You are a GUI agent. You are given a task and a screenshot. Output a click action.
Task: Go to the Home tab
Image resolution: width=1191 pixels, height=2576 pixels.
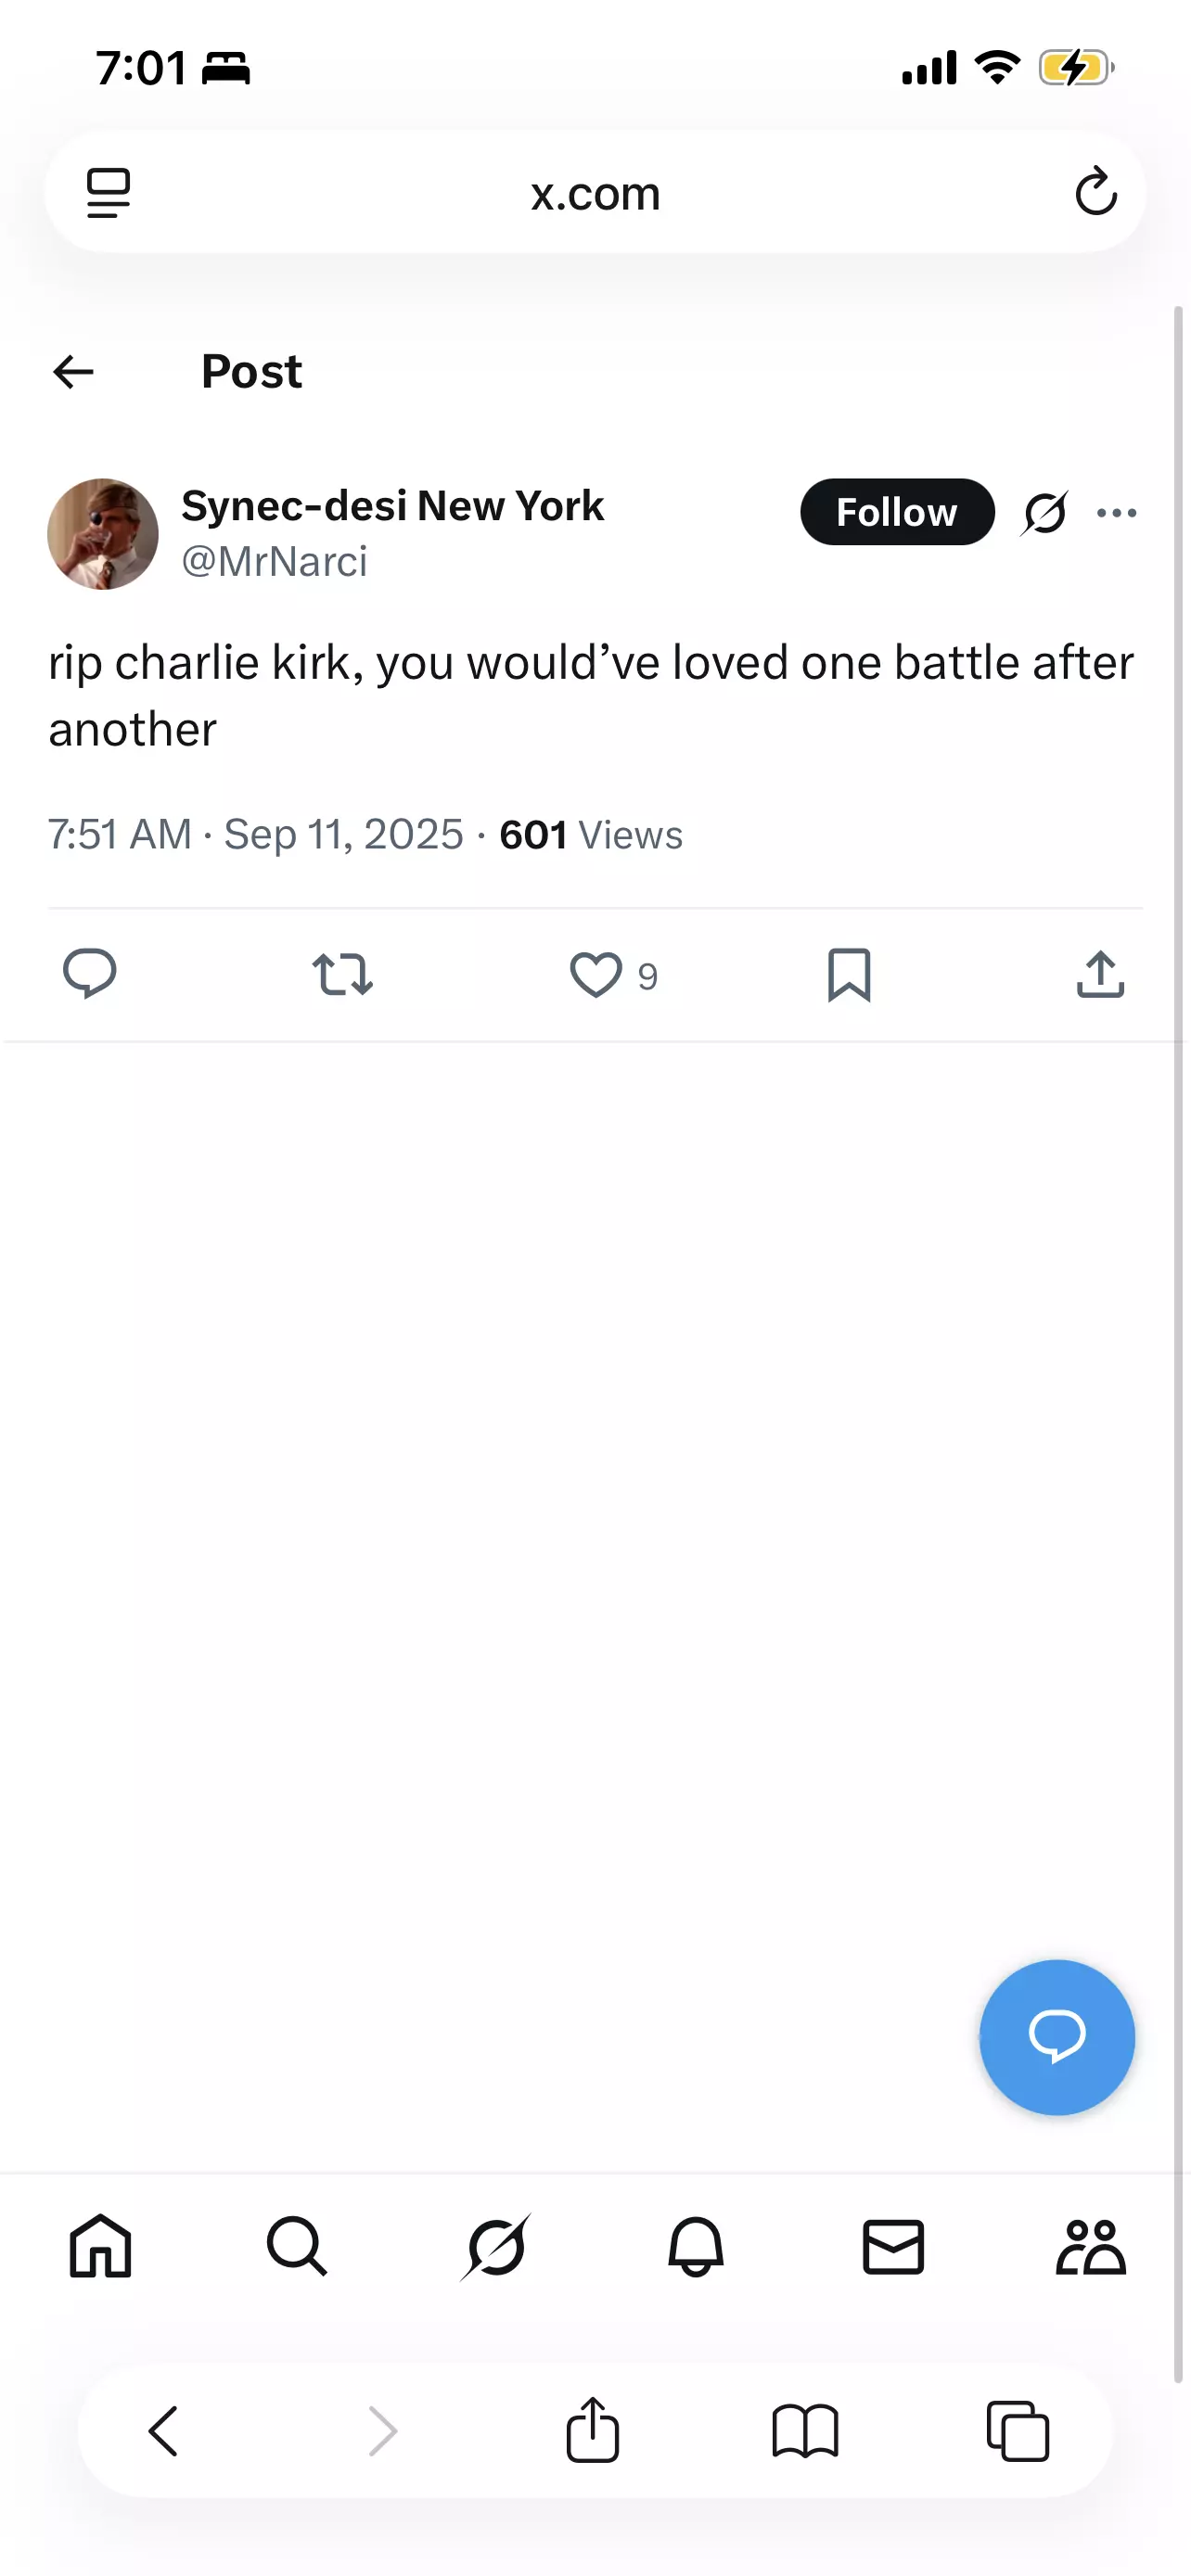point(100,2247)
